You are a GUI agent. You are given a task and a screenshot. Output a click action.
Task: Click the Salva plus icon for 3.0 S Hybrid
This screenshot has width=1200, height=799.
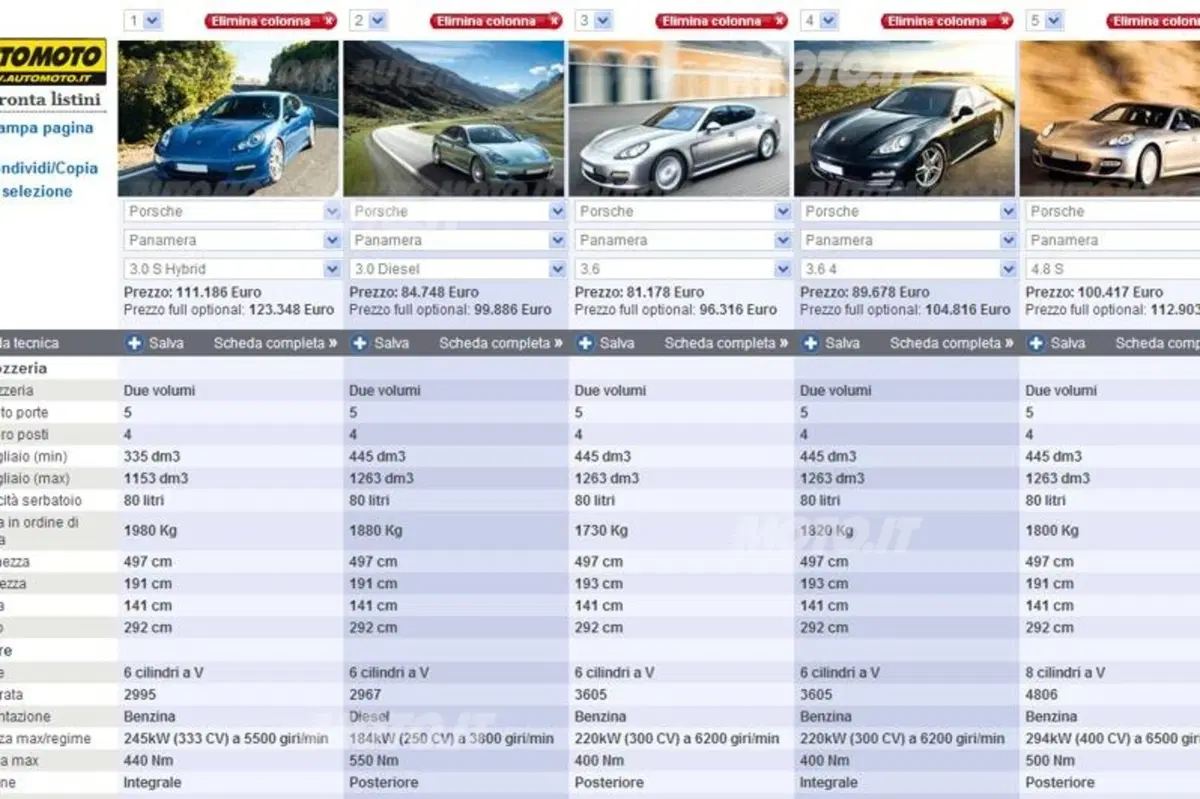(x=135, y=343)
